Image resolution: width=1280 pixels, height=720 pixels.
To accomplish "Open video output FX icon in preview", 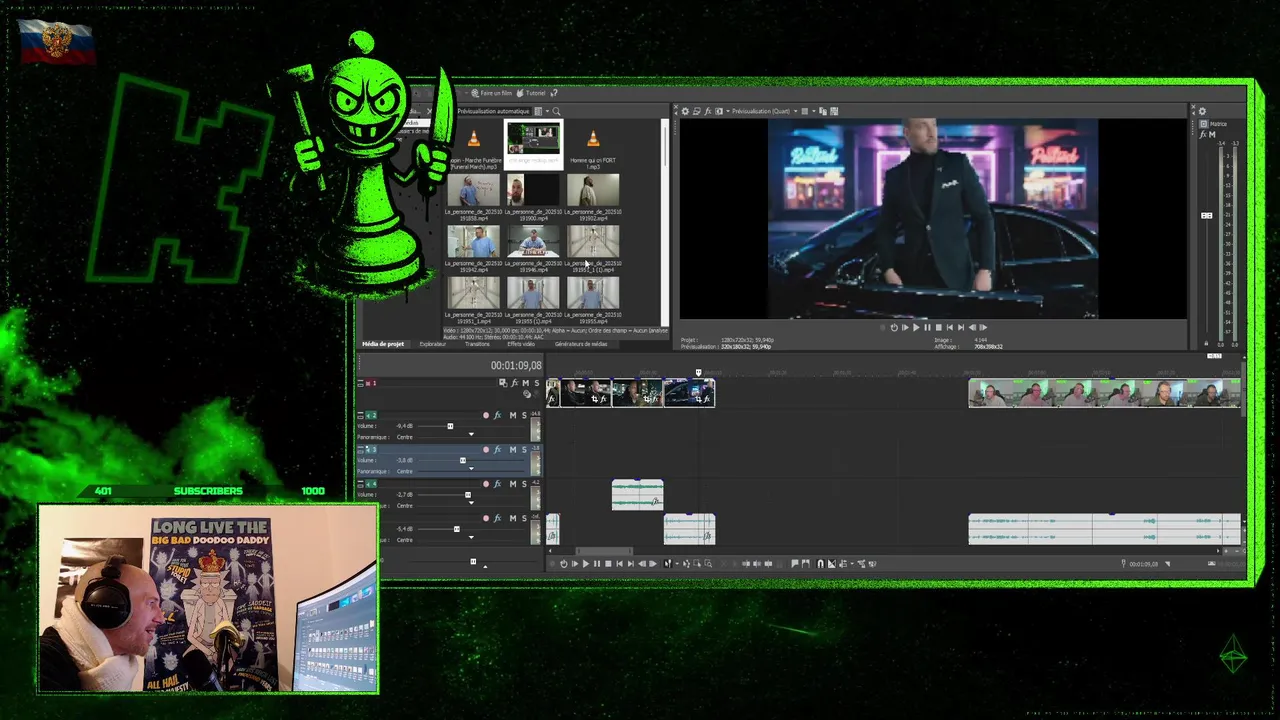I will coord(708,111).
